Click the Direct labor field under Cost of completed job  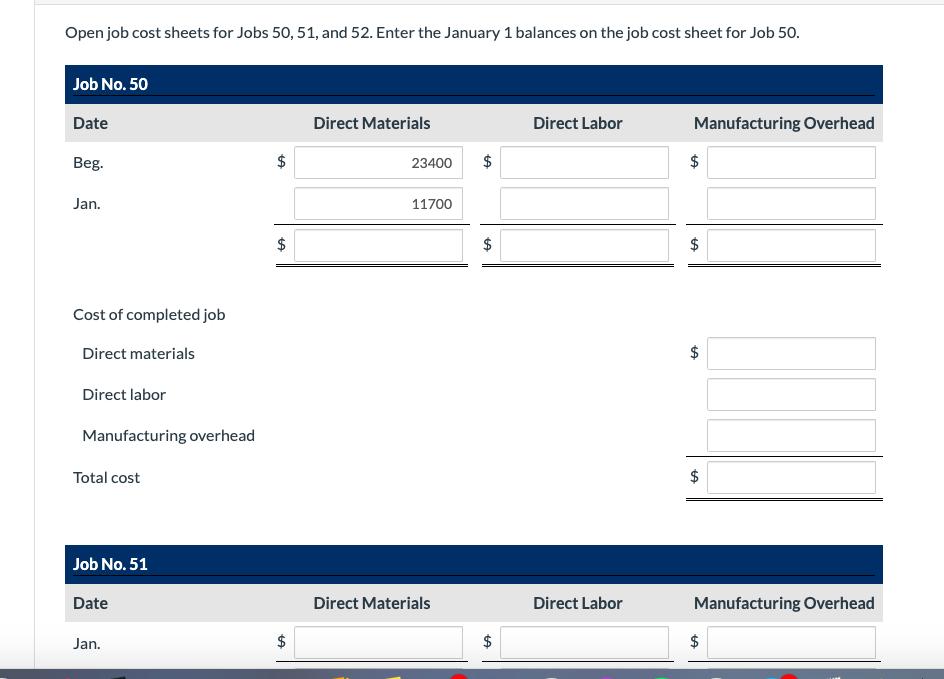[x=791, y=394]
